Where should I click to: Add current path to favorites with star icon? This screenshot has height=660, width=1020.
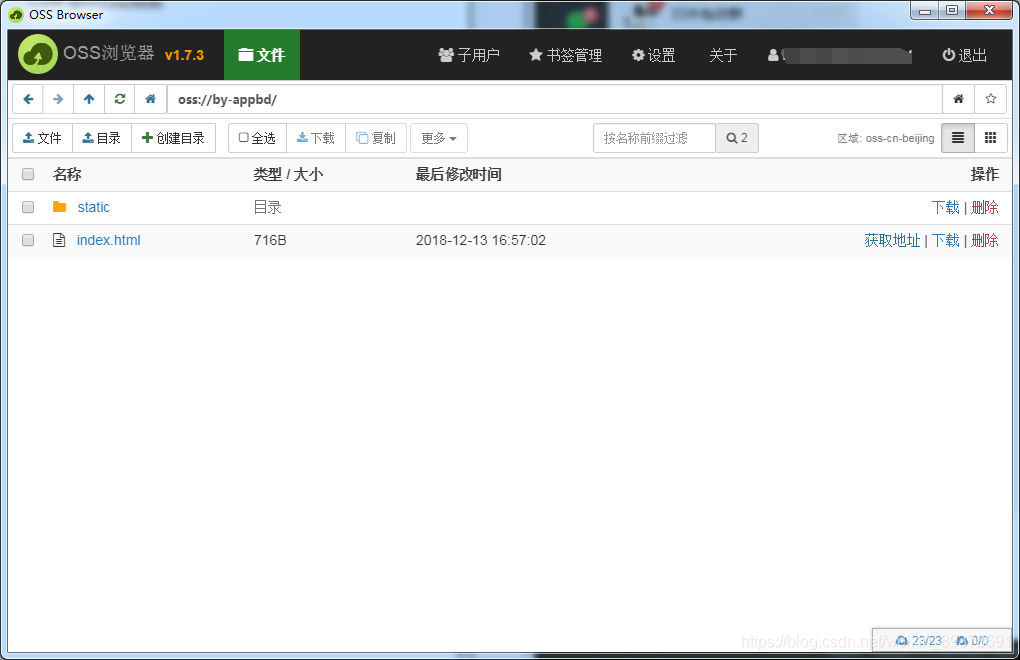pyautogui.click(x=990, y=99)
